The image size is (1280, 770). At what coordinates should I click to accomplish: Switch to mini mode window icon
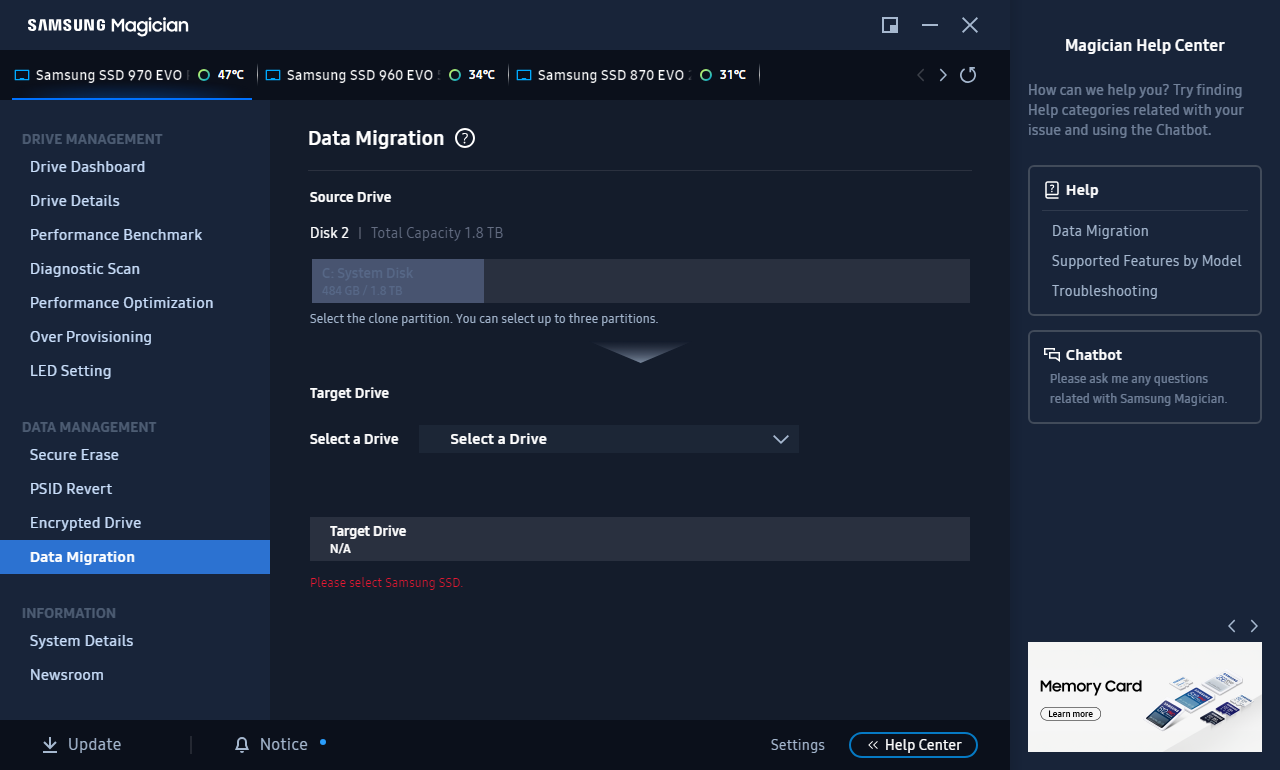click(890, 25)
